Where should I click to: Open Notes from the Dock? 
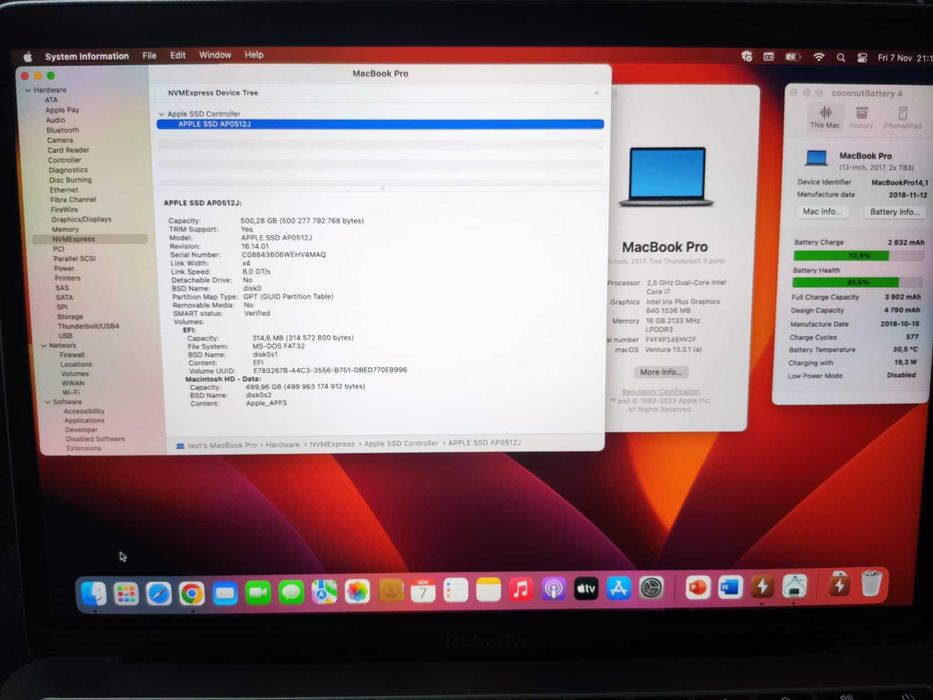point(489,590)
